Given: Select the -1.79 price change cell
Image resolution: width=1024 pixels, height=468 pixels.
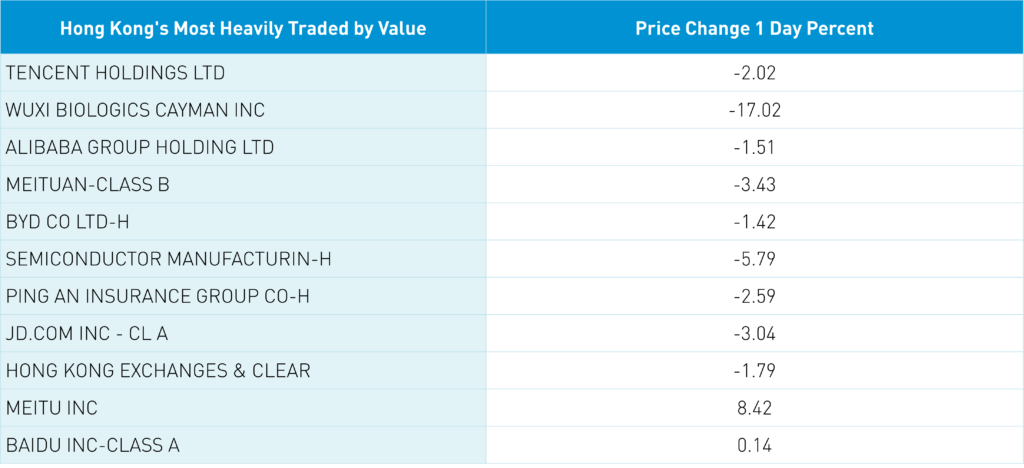Looking at the screenshot, I should (754, 371).
